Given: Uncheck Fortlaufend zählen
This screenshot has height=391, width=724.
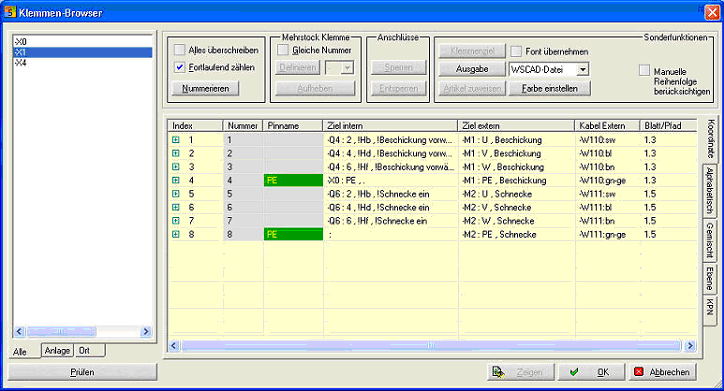Looking at the screenshot, I should tap(180, 67).
